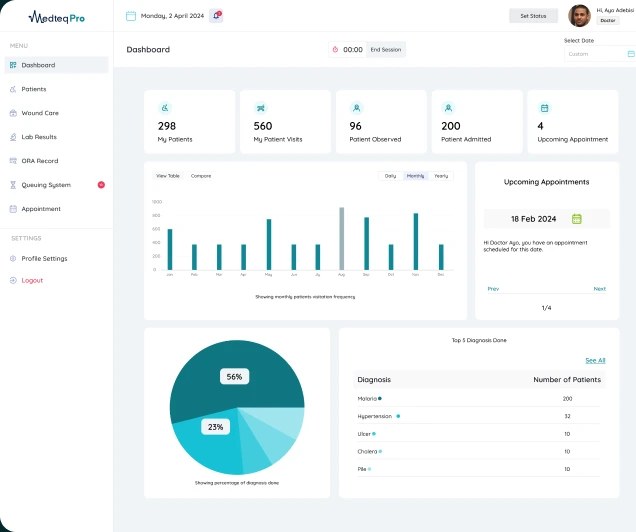Viewport: 636px width, 532px height.
Task: Open the Dashboard menu item
Action: [x=56, y=65]
